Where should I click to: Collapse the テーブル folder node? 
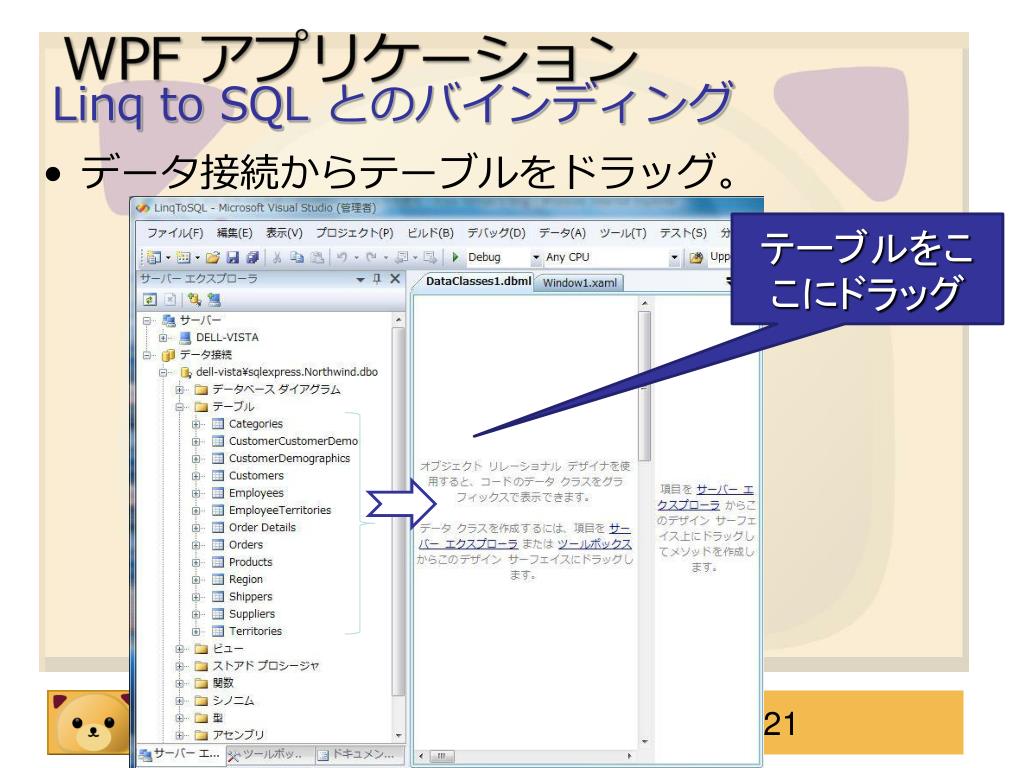(x=180, y=407)
